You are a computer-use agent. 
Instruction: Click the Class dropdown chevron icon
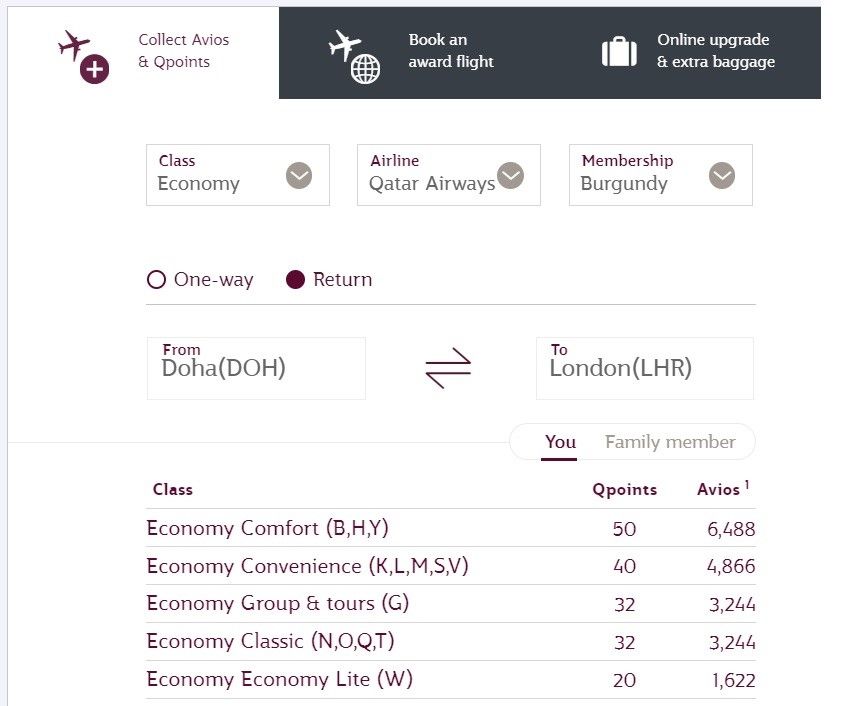(x=299, y=175)
